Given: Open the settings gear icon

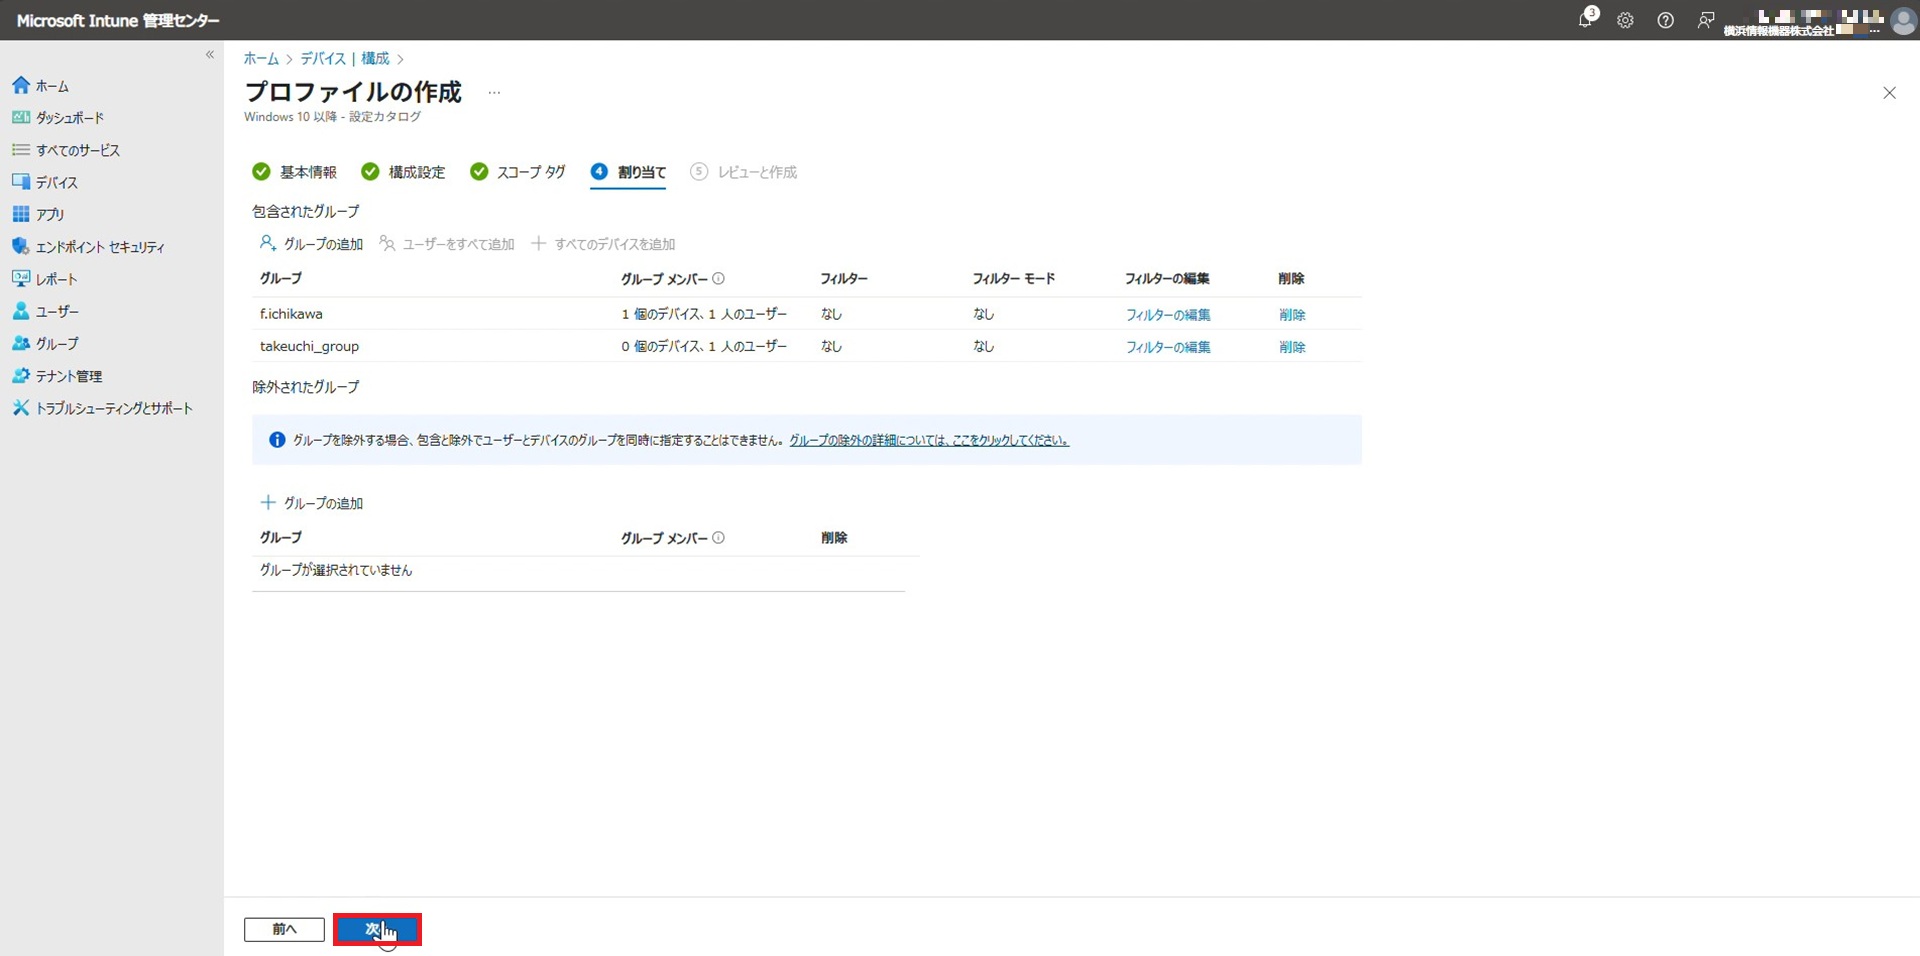Looking at the screenshot, I should tap(1625, 20).
